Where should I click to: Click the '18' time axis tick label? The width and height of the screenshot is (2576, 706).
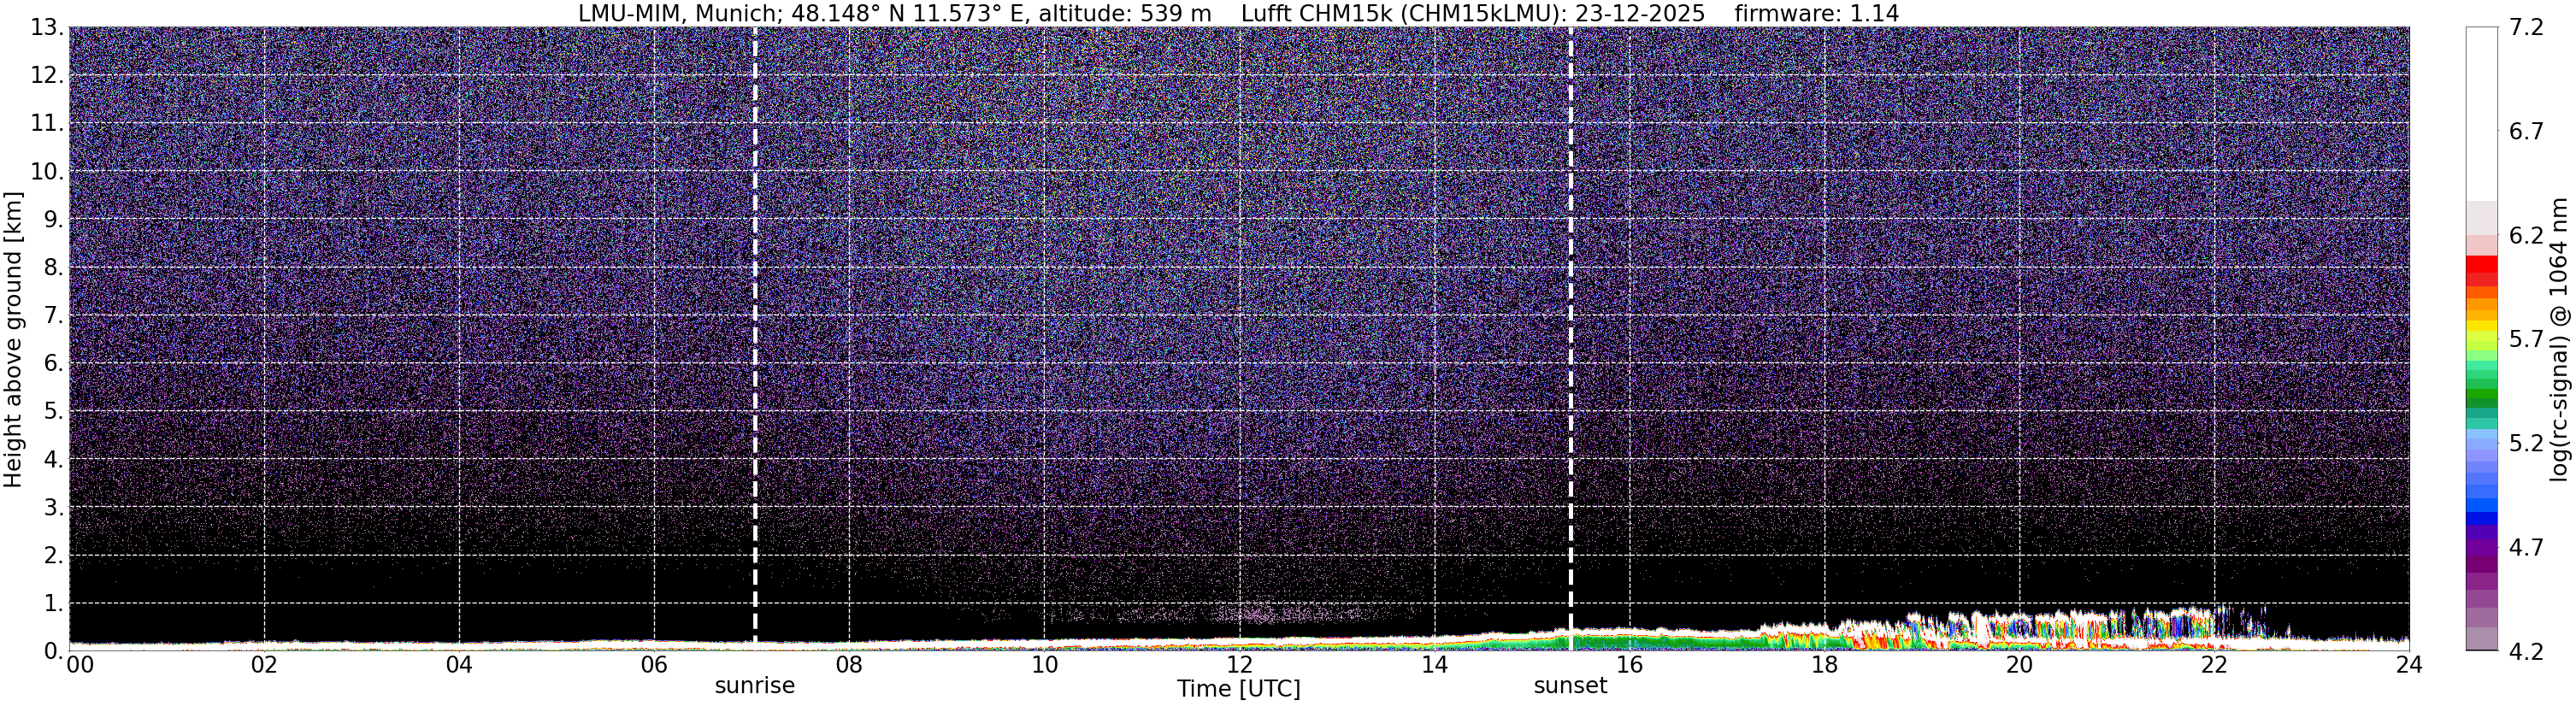tap(1824, 665)
